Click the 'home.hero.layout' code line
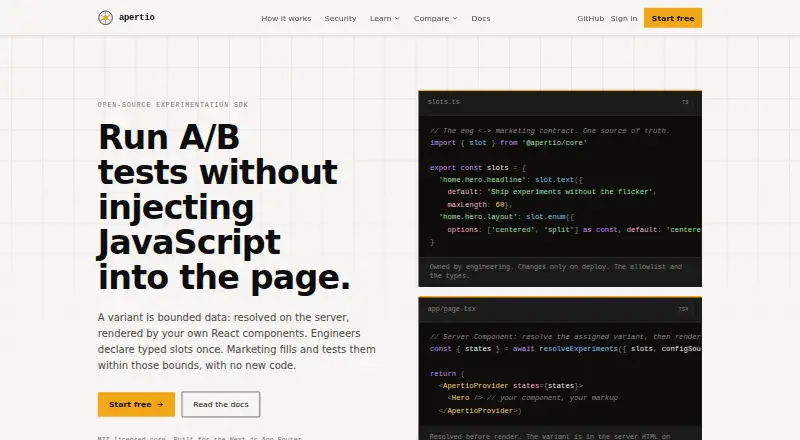This screenshot has height=440, width=800. coord(507,217)
